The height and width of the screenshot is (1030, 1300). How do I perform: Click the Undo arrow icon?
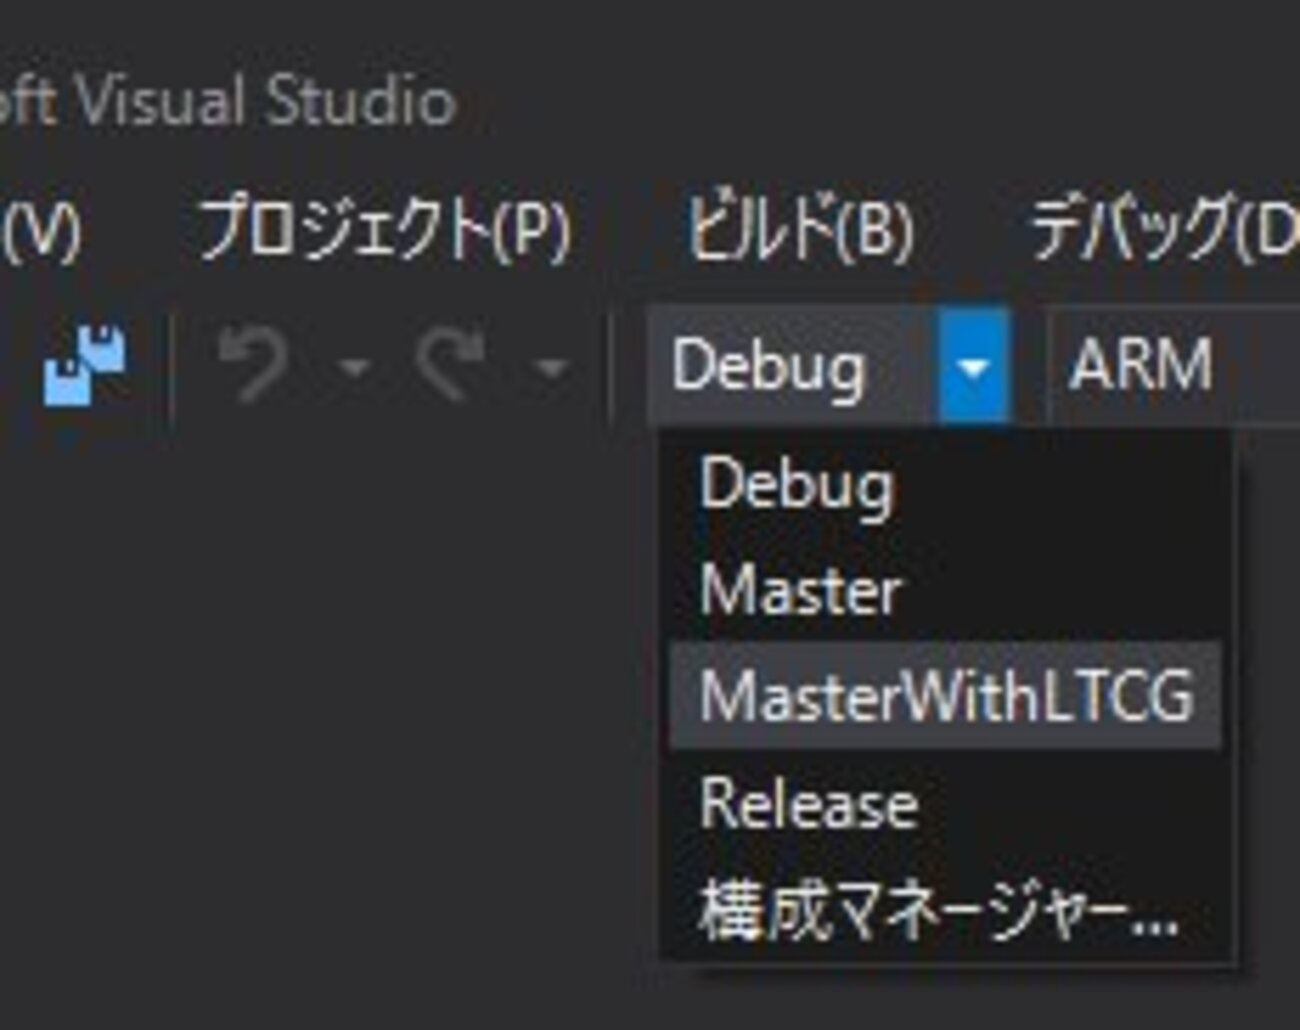[x=254, y=365]
